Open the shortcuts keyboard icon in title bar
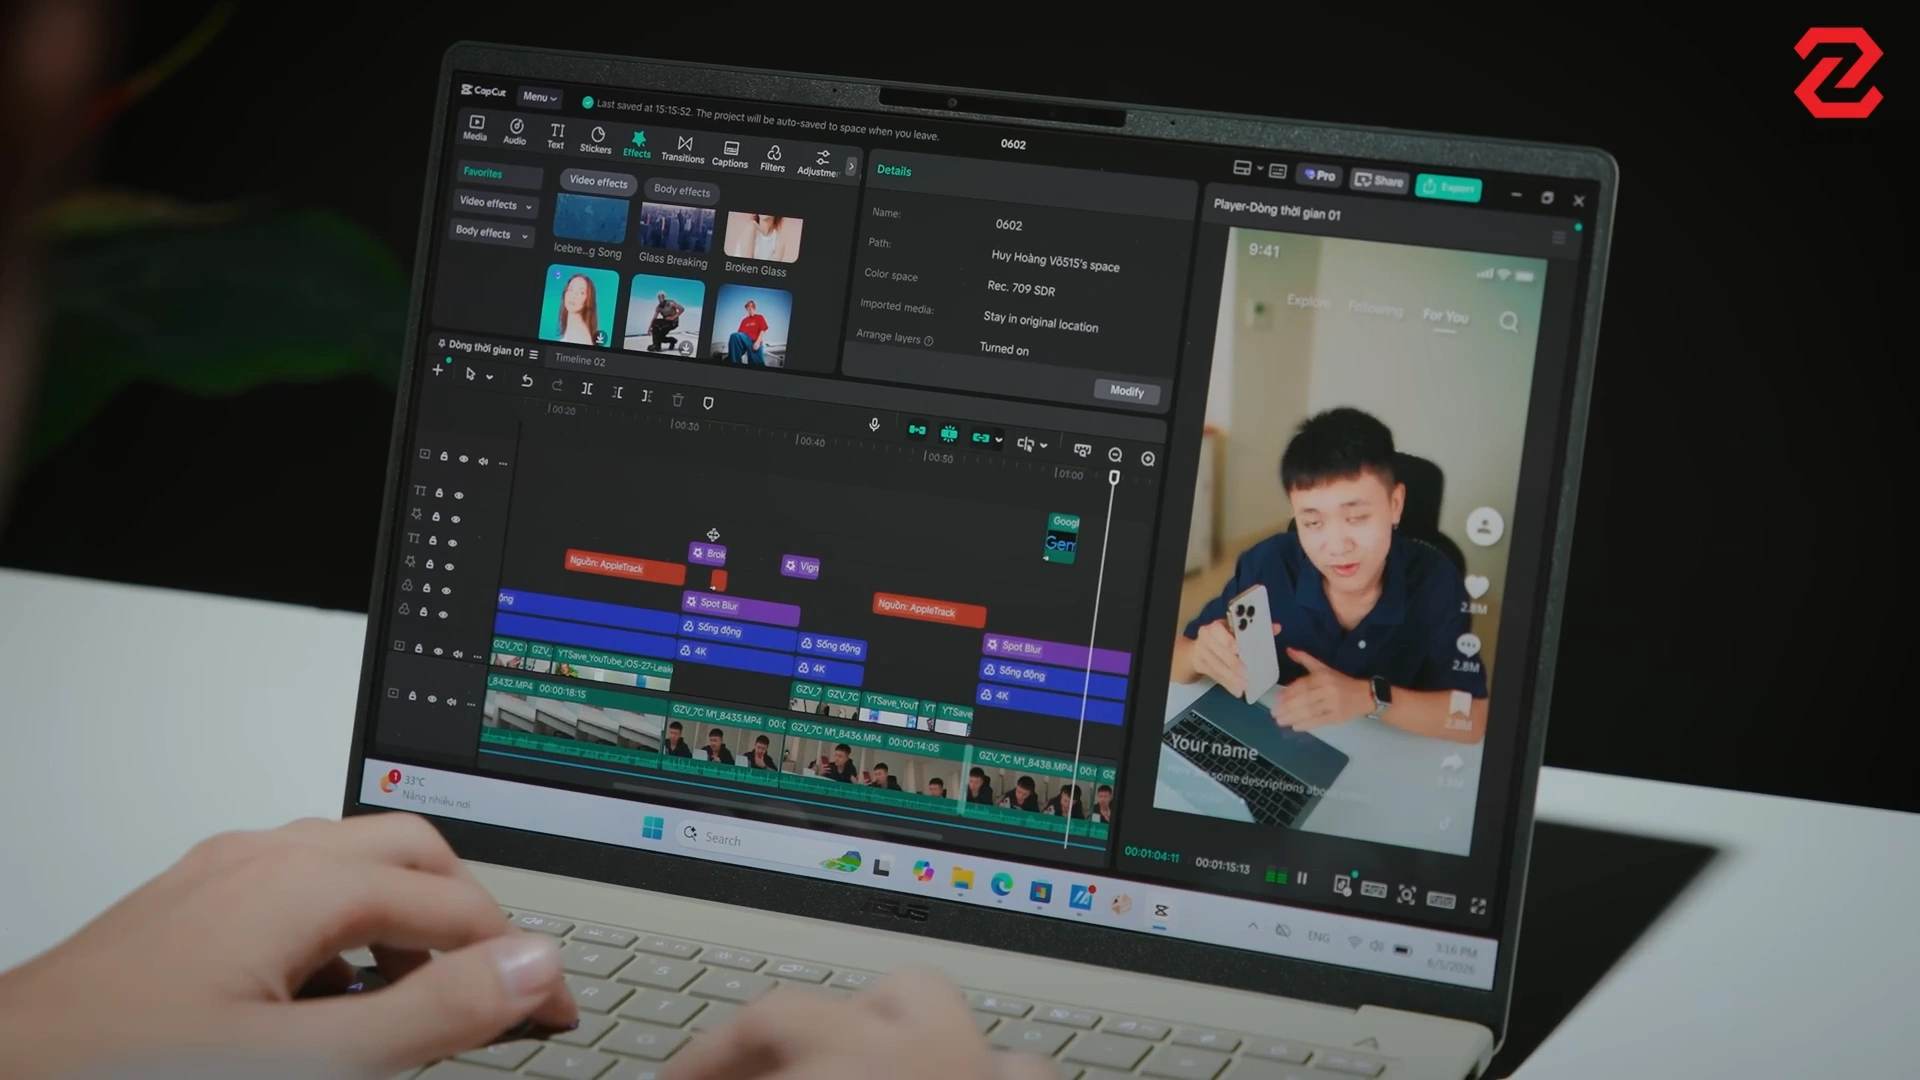The width and height of the screenshot is (1920, 1080). click(1277, 172)
